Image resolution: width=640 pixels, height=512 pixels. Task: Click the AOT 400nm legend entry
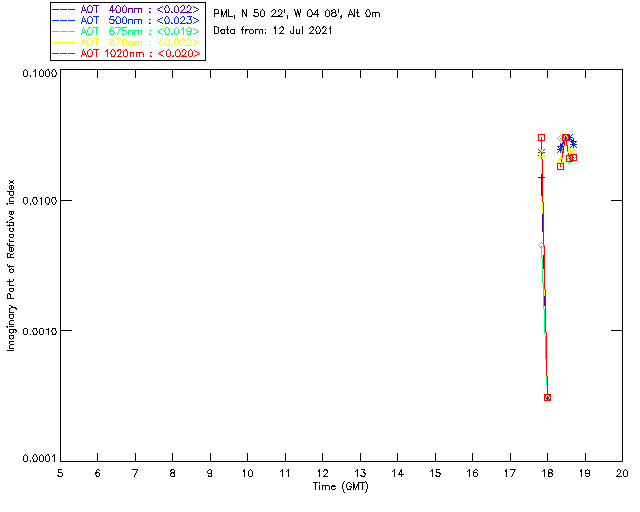(x=126, y=9)
